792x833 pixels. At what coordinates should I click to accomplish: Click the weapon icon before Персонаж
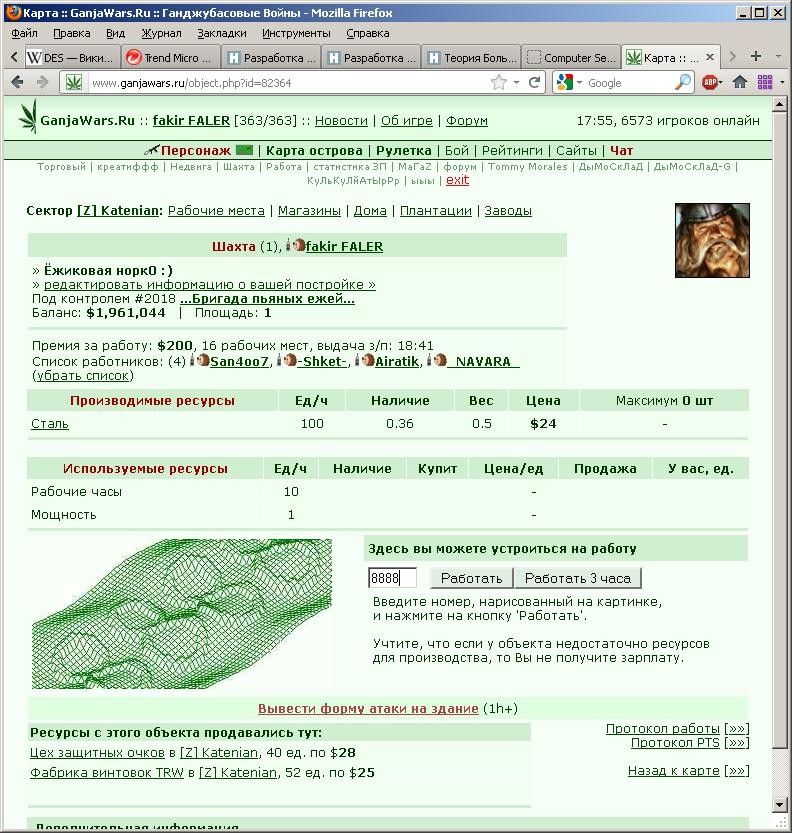pos(151,150)
